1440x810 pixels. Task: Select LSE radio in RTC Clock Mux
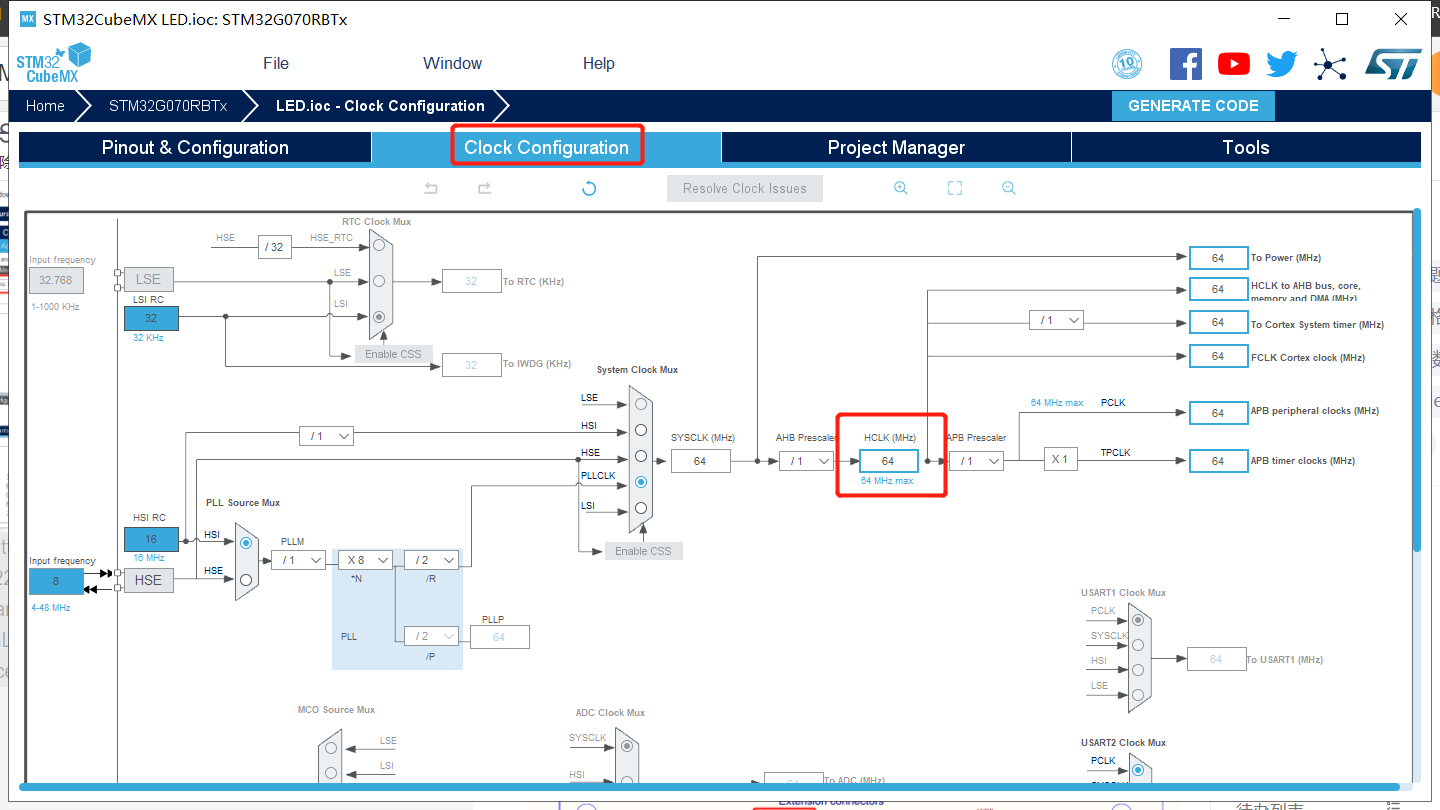pyautogui.click(x=379, y=280)
